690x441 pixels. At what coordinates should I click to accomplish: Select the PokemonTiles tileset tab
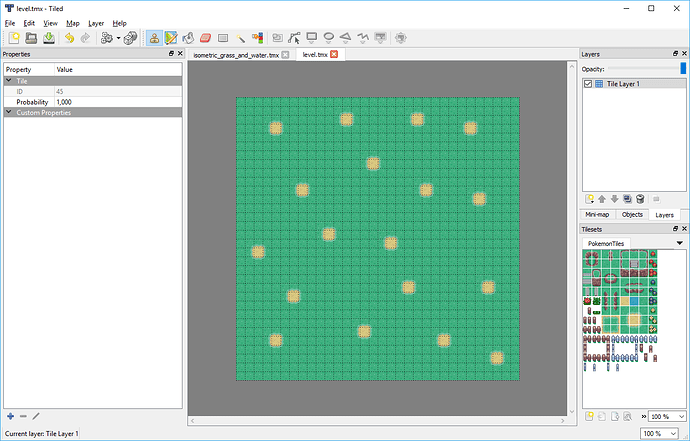click(606, 243)
